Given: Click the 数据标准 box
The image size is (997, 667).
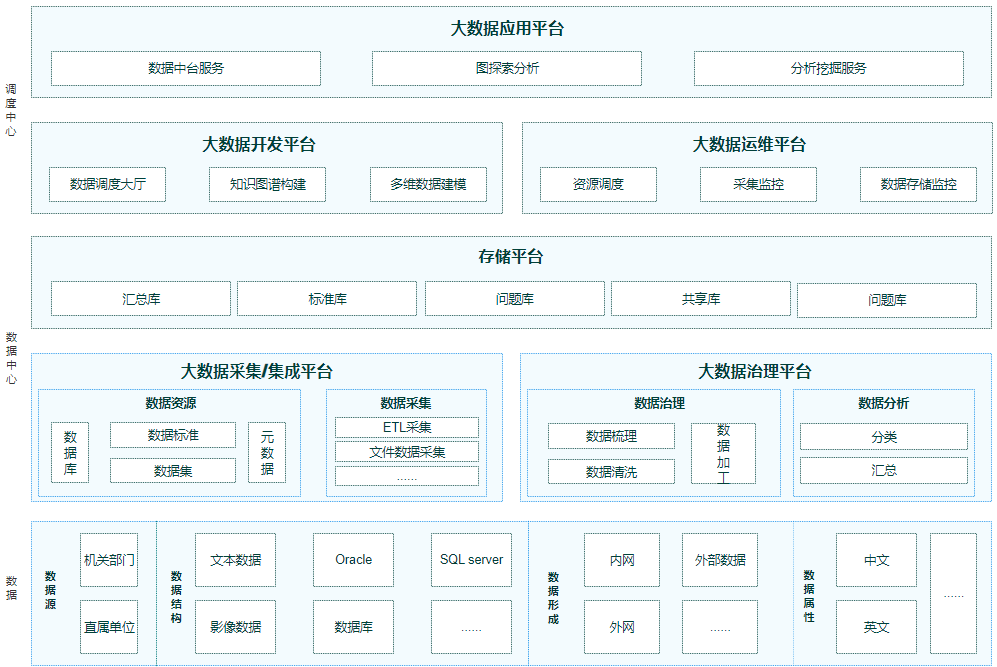Looking at the screenshot, I should [x=173, y=435].
